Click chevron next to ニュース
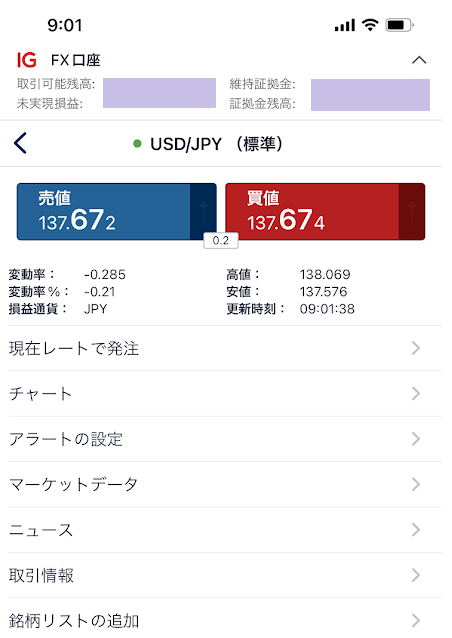The width and height of the screenshot is (452, 638). (x=416, y=530)
